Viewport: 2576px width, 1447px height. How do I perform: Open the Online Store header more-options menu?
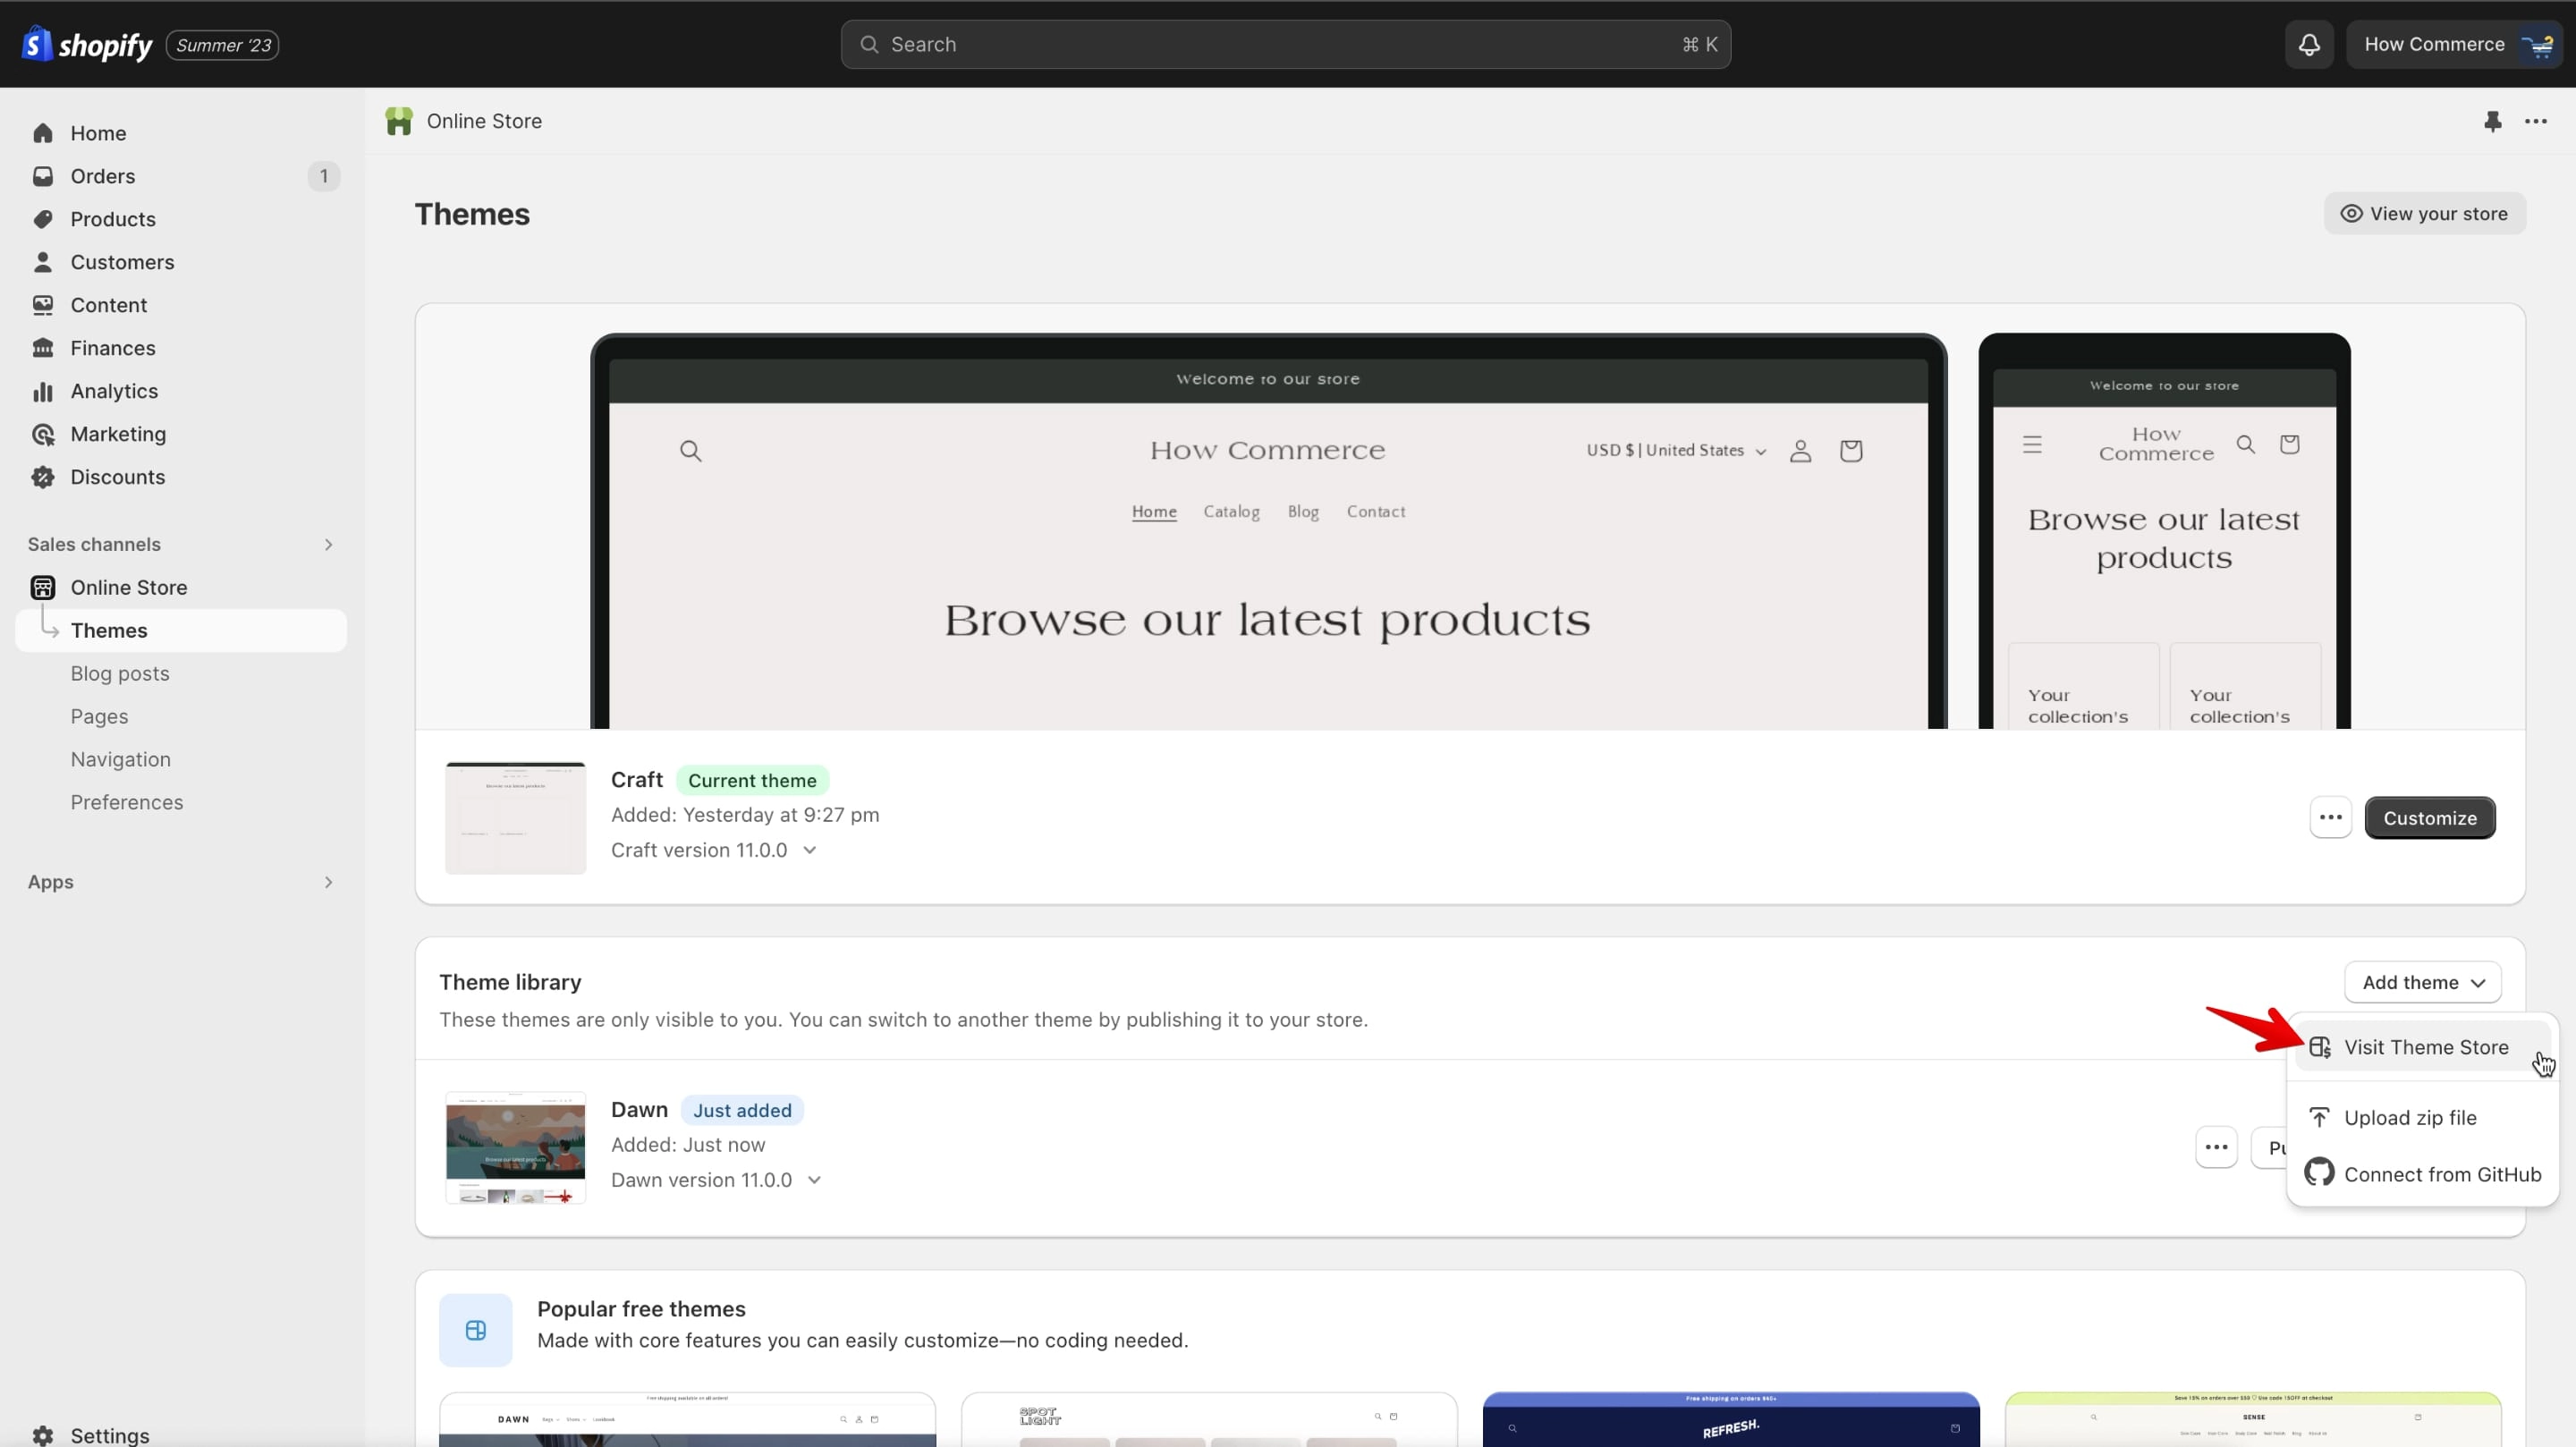tap(2536, 121)
